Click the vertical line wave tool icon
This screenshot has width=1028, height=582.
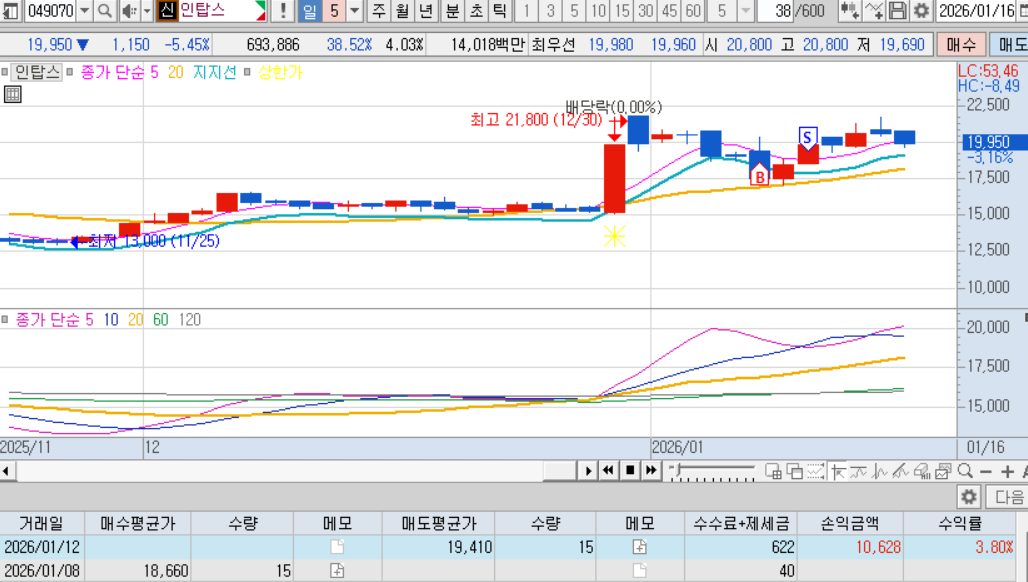880,471
